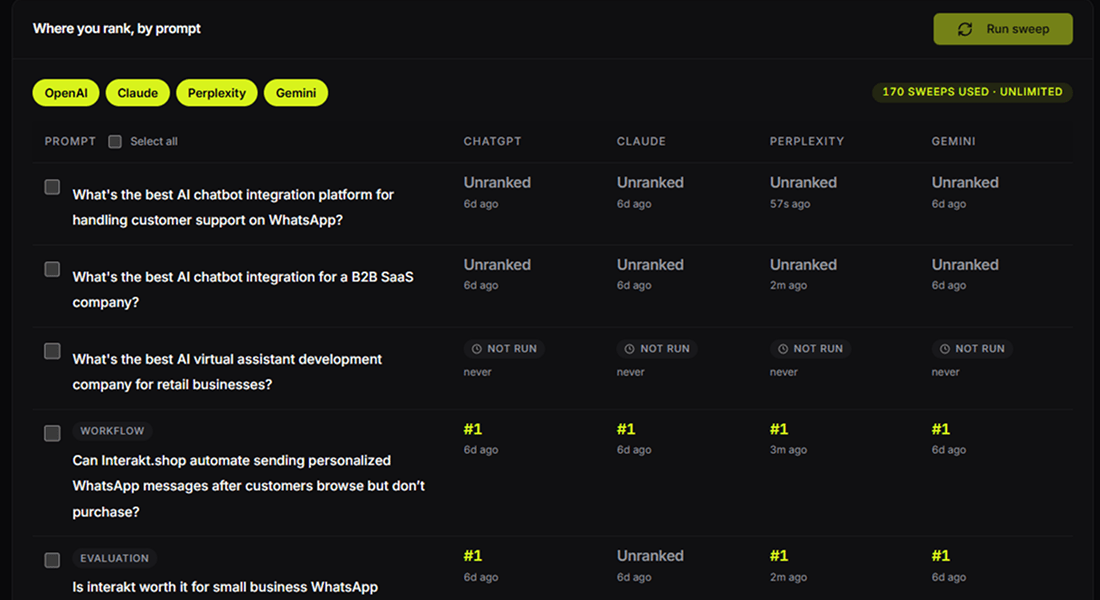The image size is (1100, 600).
Task: Click Perplexity #1 rank for interakt worth it prompt
Action: 779,556
